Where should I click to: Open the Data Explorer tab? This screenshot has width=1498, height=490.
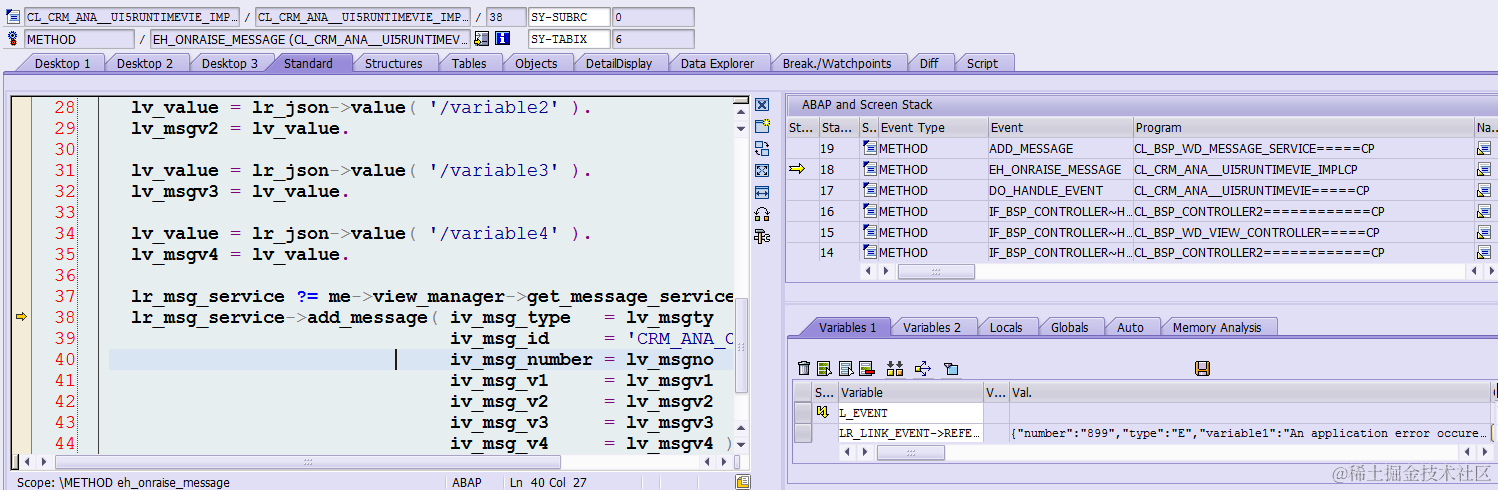(x=717, y=63)
